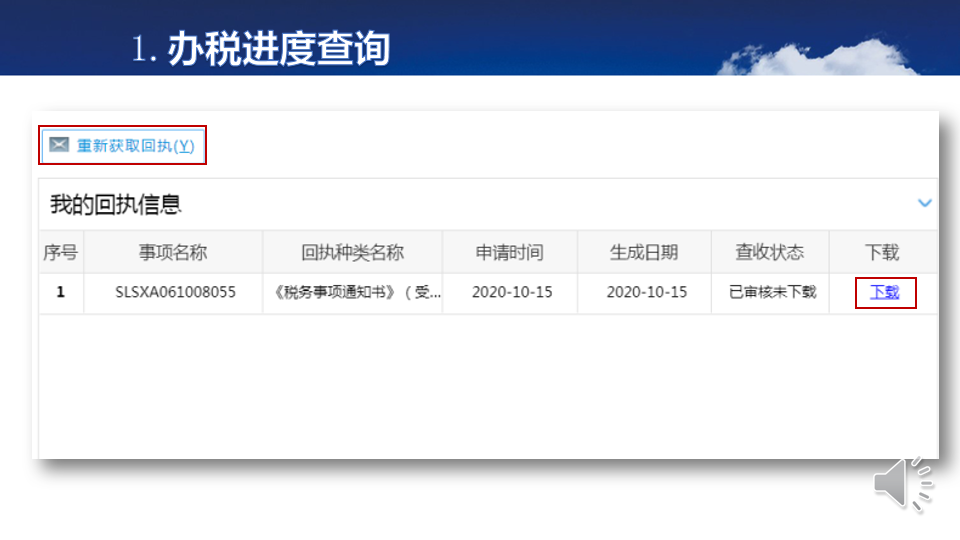Click the 序号 column header
The width and height of the screenshot is (960, 540).
point(61,252)
